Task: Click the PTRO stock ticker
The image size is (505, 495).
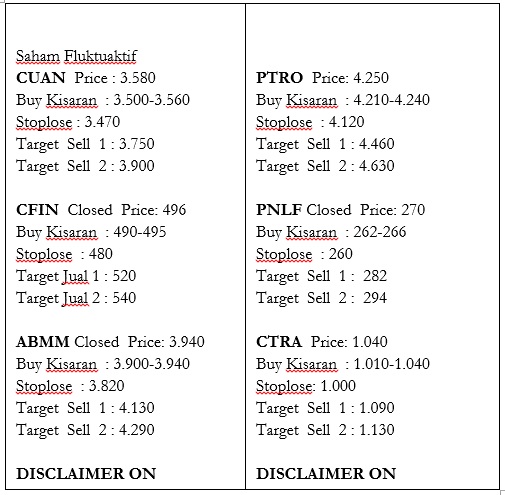Action: click(x=279, y=78)
